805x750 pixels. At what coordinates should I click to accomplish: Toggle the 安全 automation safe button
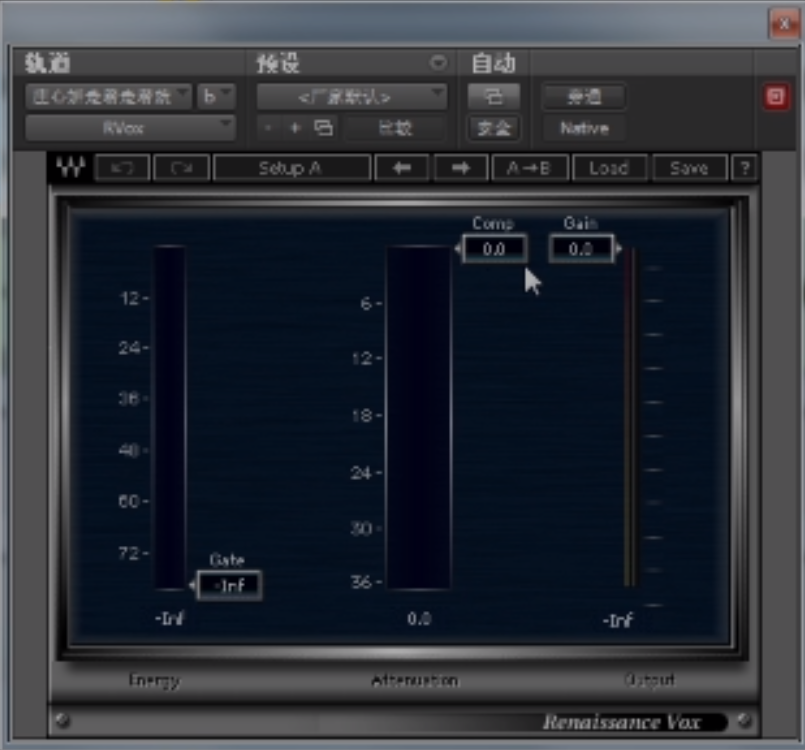point(493,128)
